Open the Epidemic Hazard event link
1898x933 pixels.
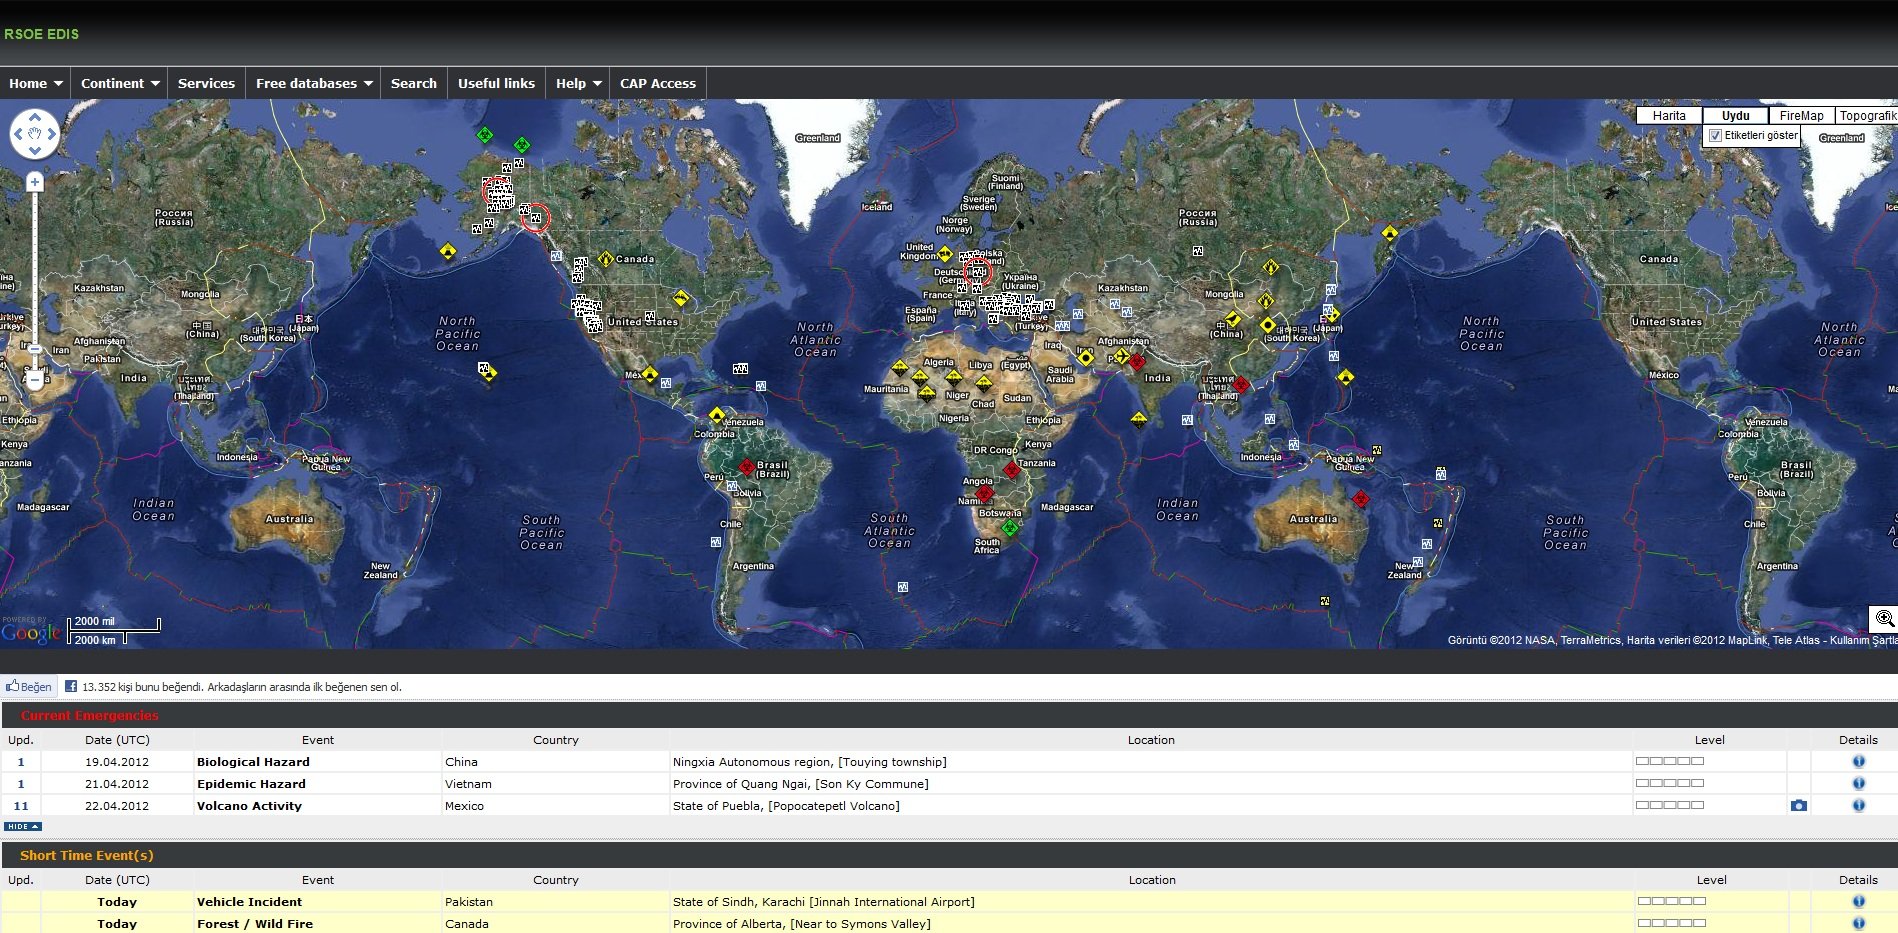click(251, 784)
